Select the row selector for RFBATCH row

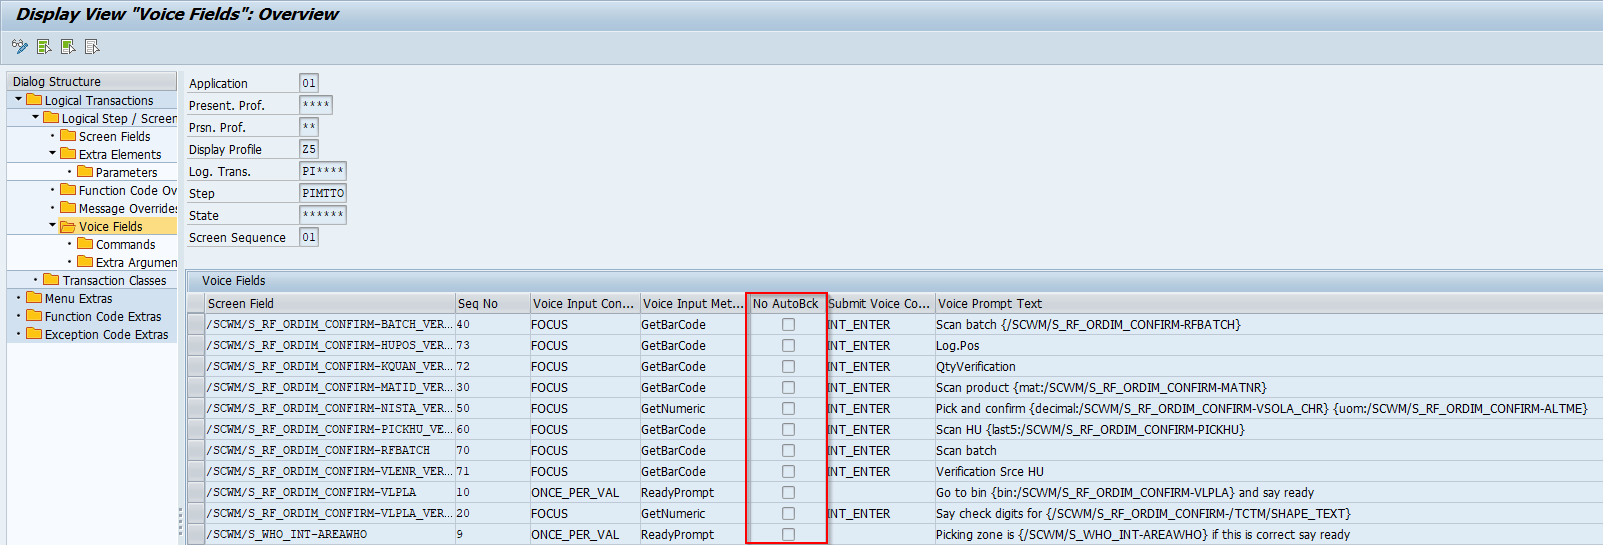tap(195, 451)
